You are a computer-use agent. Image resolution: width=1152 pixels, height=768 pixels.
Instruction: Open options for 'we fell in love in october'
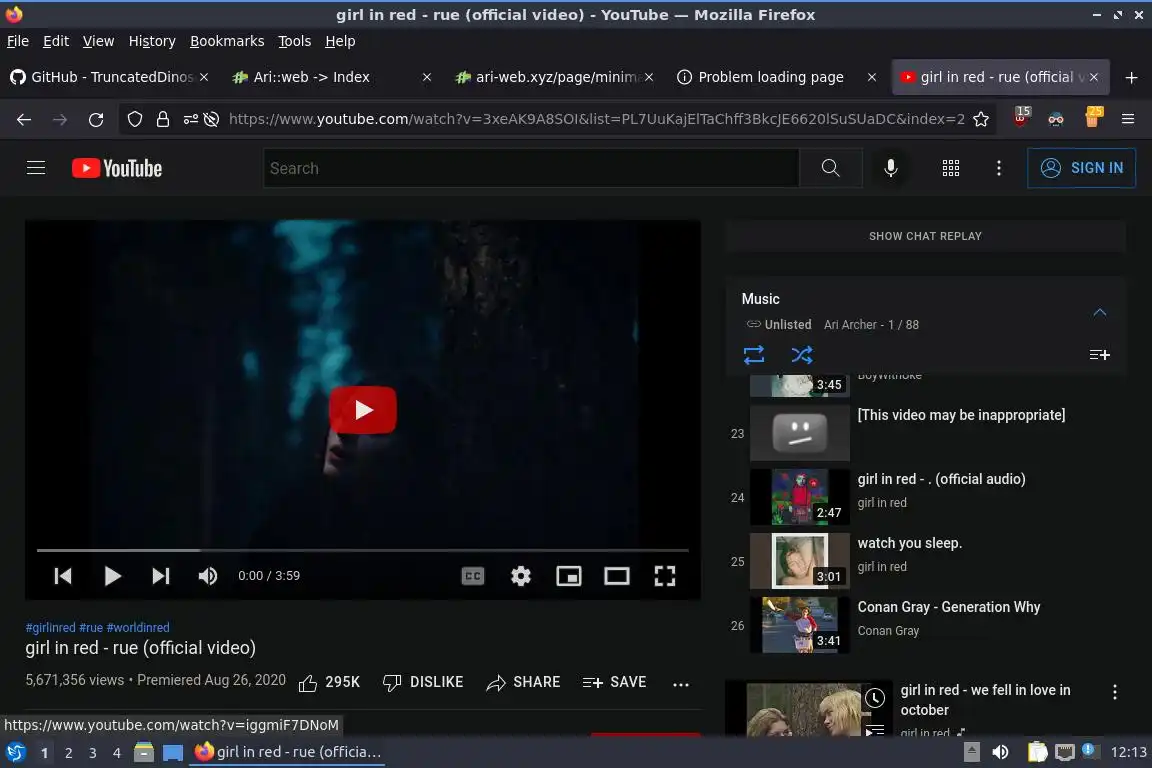coord(1115,692)
